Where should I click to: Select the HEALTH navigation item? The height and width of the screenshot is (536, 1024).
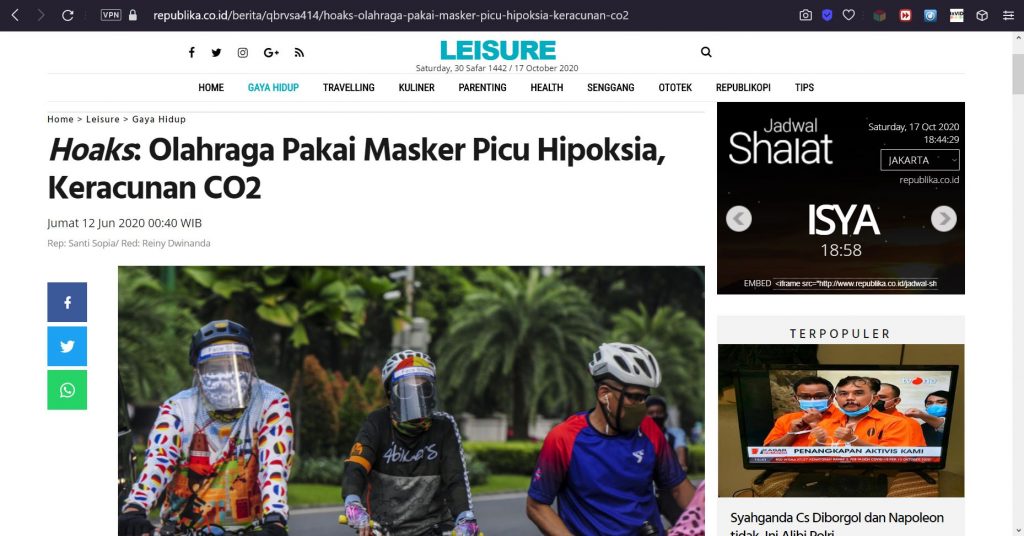pyautogui.click(x=547, y=87)
